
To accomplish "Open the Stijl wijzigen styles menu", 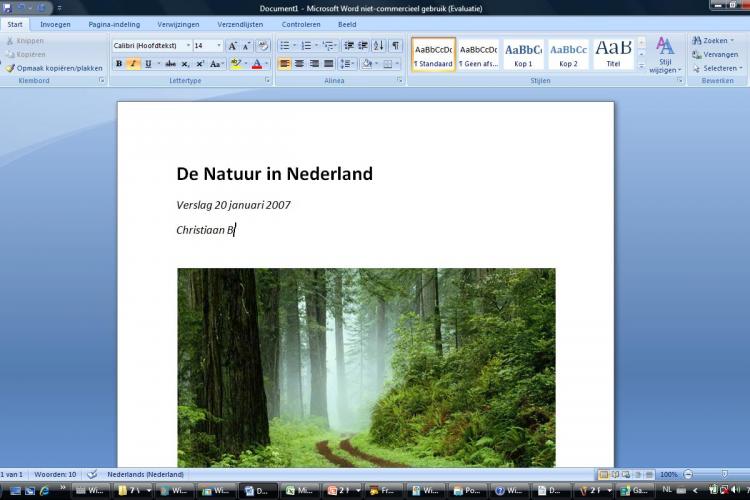I will pos(665,55).
